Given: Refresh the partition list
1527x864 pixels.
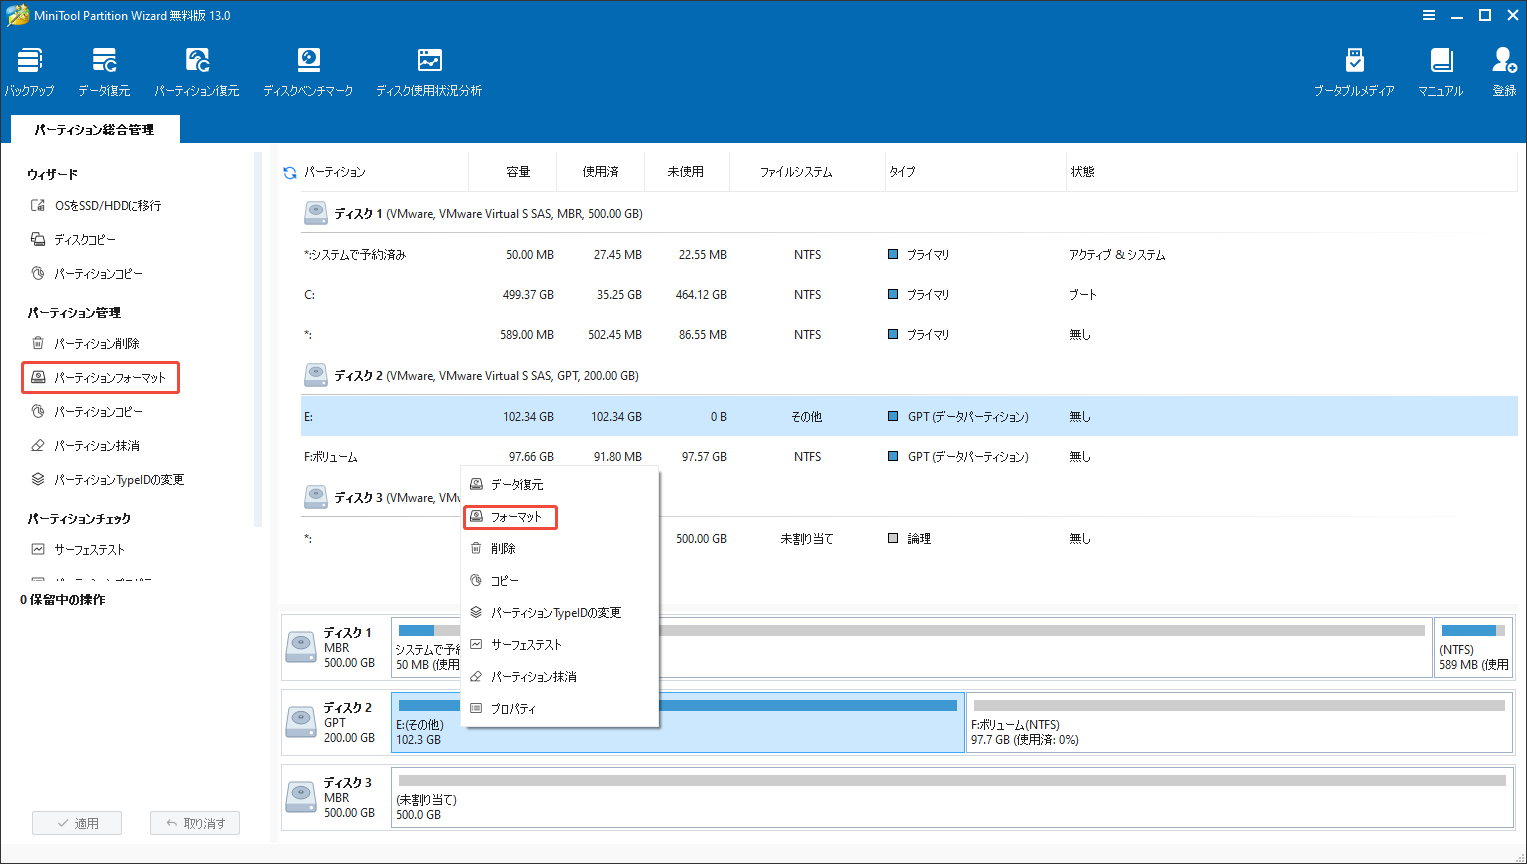Looking at the screenshot, I should point(288,171).
